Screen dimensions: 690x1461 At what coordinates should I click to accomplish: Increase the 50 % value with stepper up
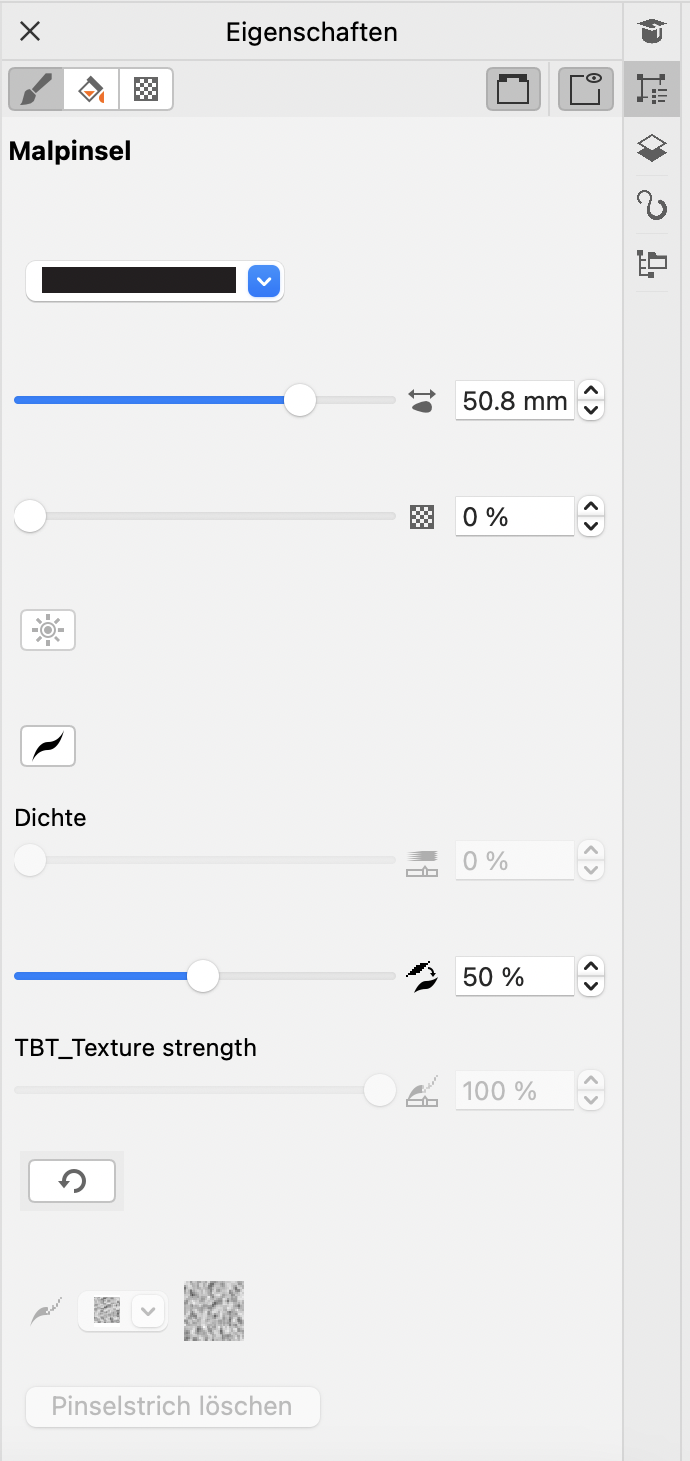(592, 966)
